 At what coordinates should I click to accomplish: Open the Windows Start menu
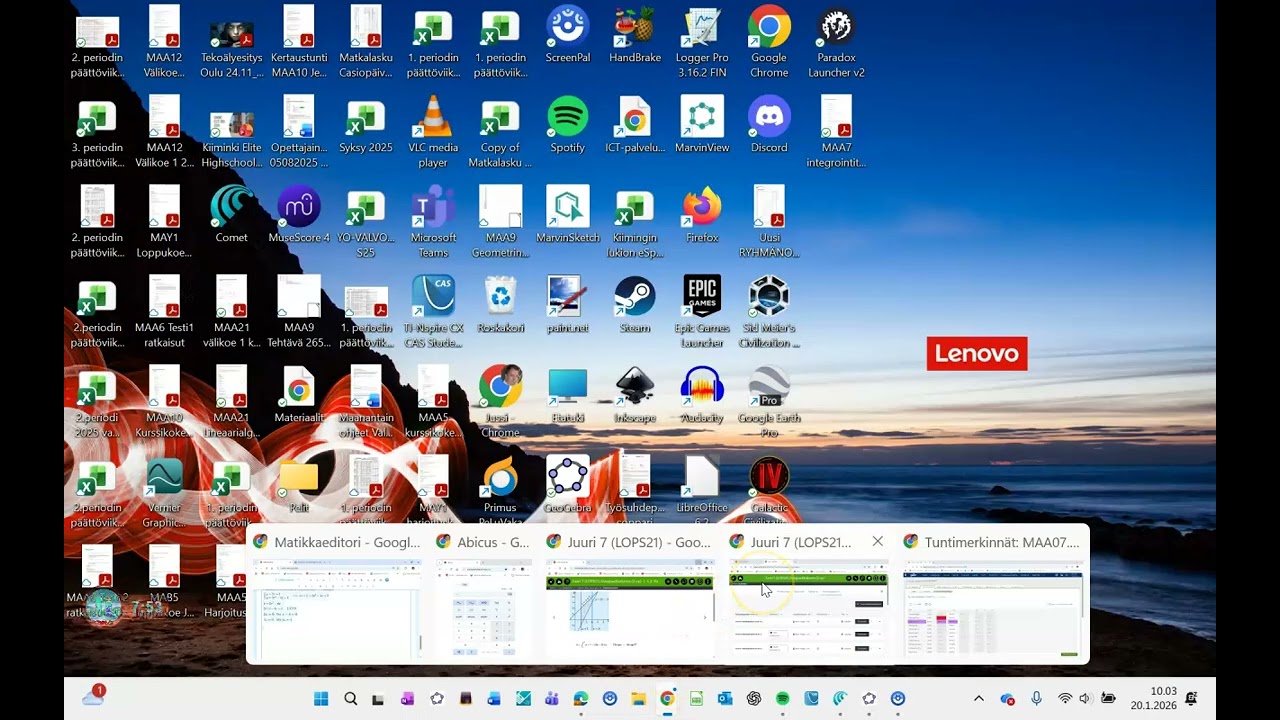321,698
